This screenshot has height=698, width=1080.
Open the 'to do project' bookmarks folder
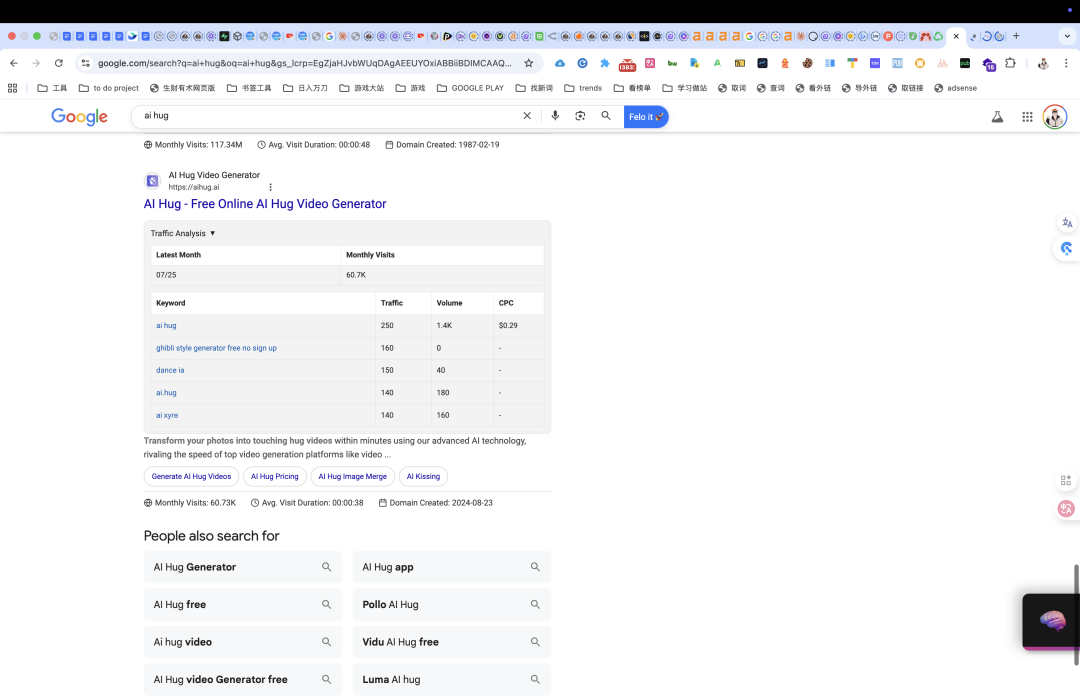109,88
